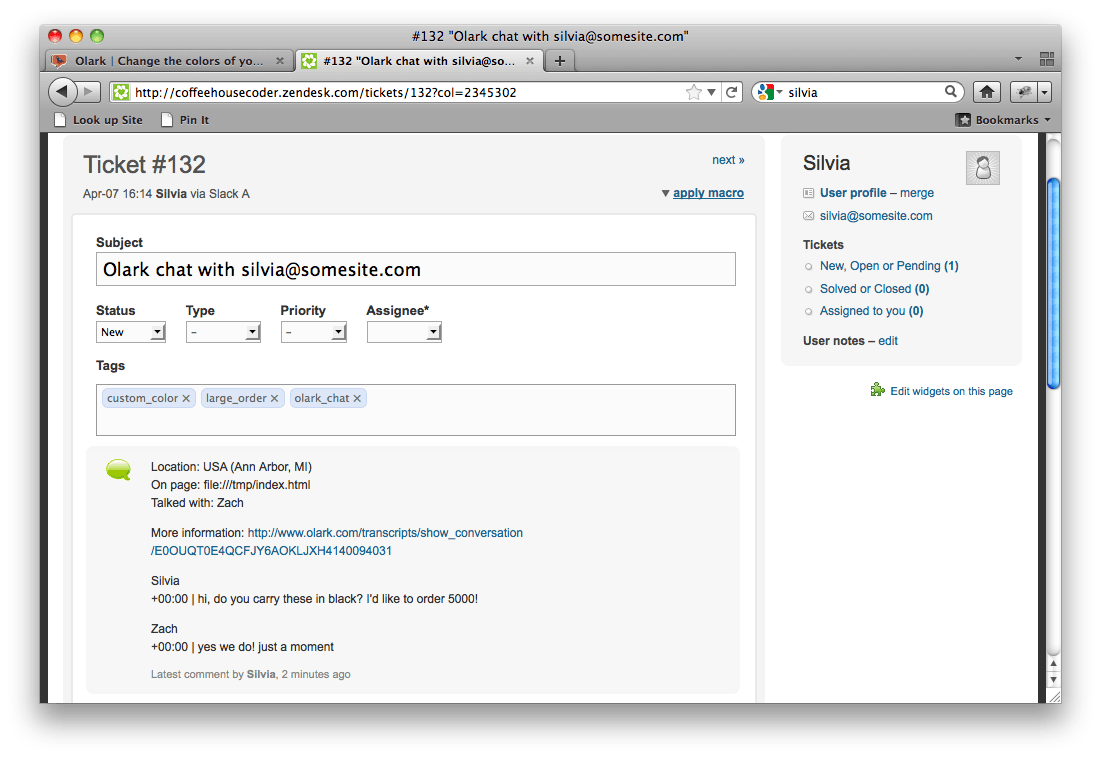1101x758 pixels.
Task: Click the green puzzle widget icon
Action: click(x=877, y=390)
